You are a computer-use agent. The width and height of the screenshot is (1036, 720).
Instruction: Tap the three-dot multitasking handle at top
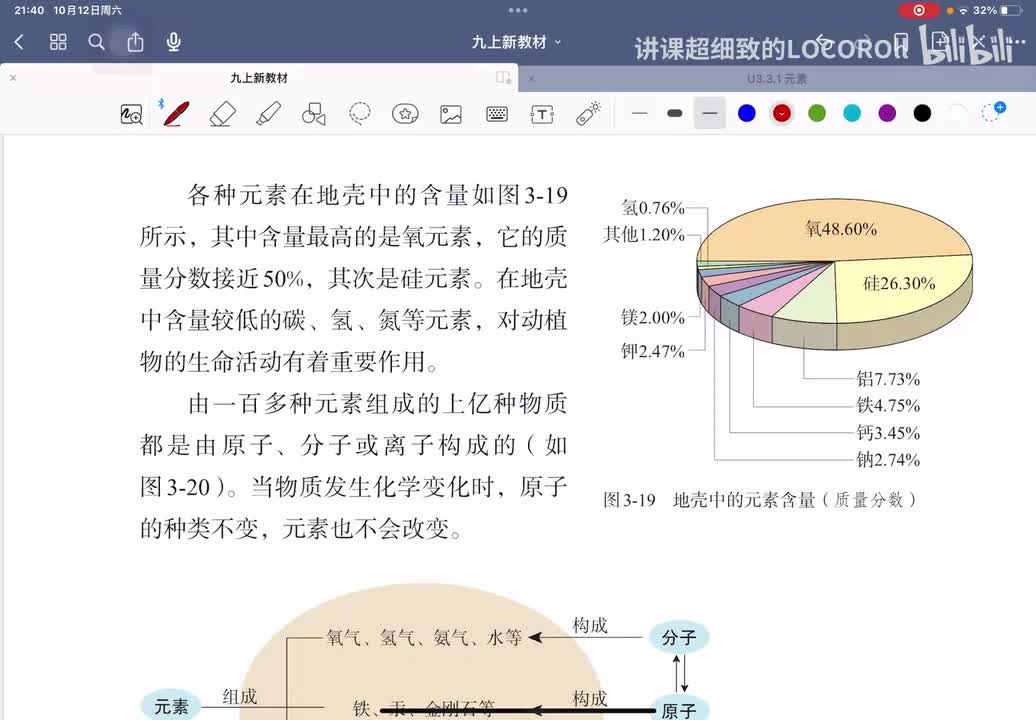coord(518,11)
